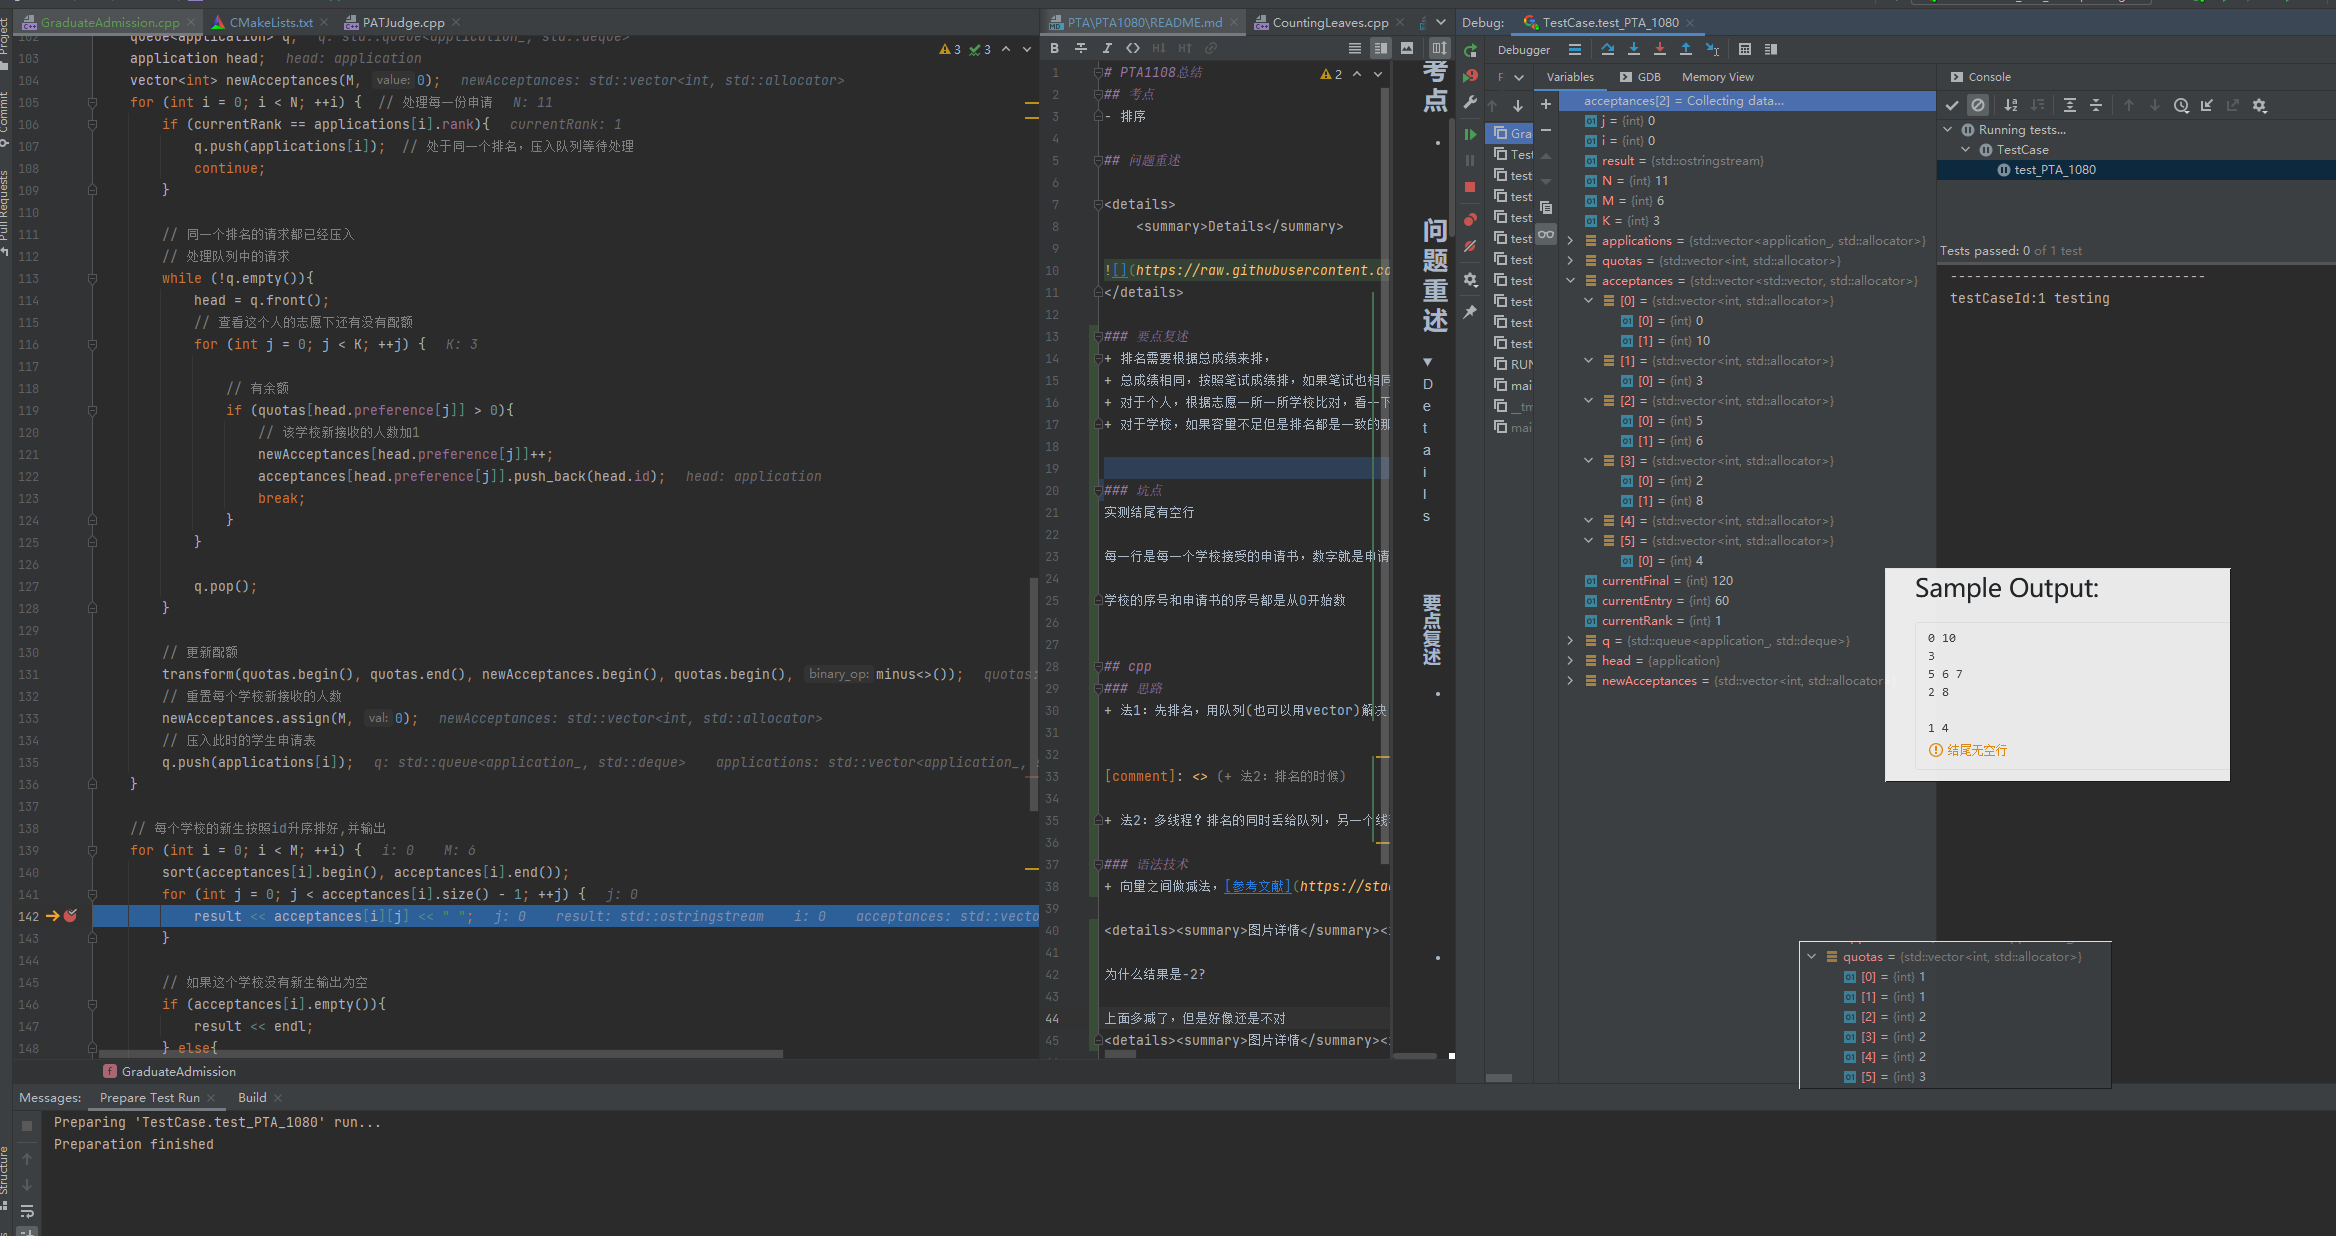
Task: Toggle the breakpoint on line 142
Action: click(70, 916)
